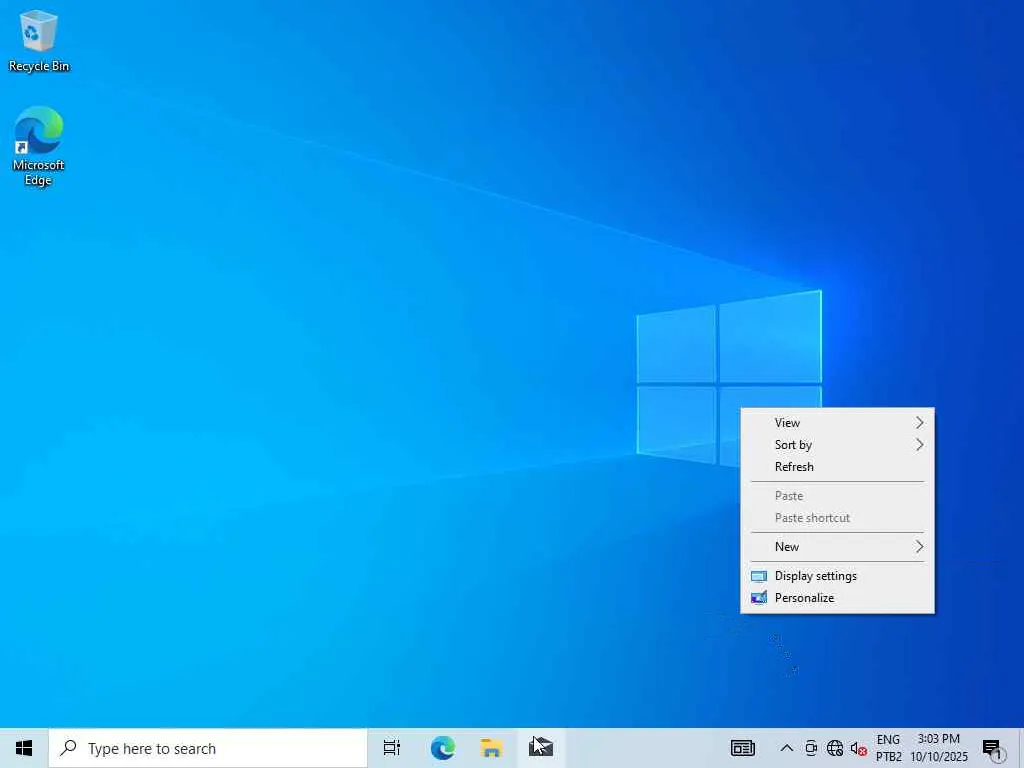This screenshot has width=1024, height=768.
Task: Open View in the context menu
Action: click(x=837, y=423)
